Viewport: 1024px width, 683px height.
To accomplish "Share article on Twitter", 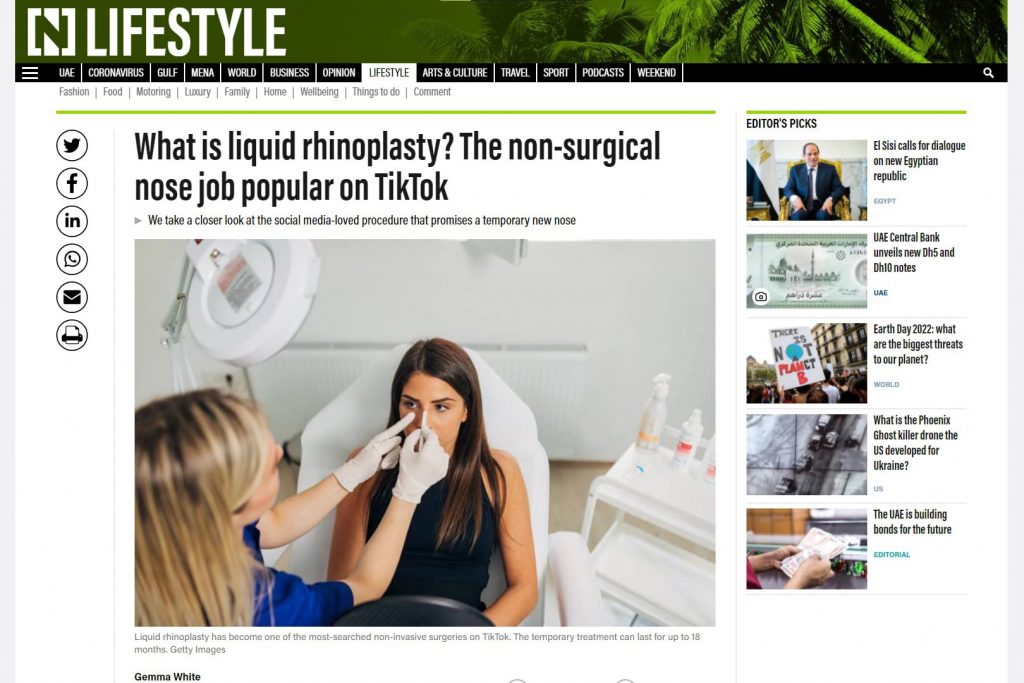I will (x=72, y=146).
